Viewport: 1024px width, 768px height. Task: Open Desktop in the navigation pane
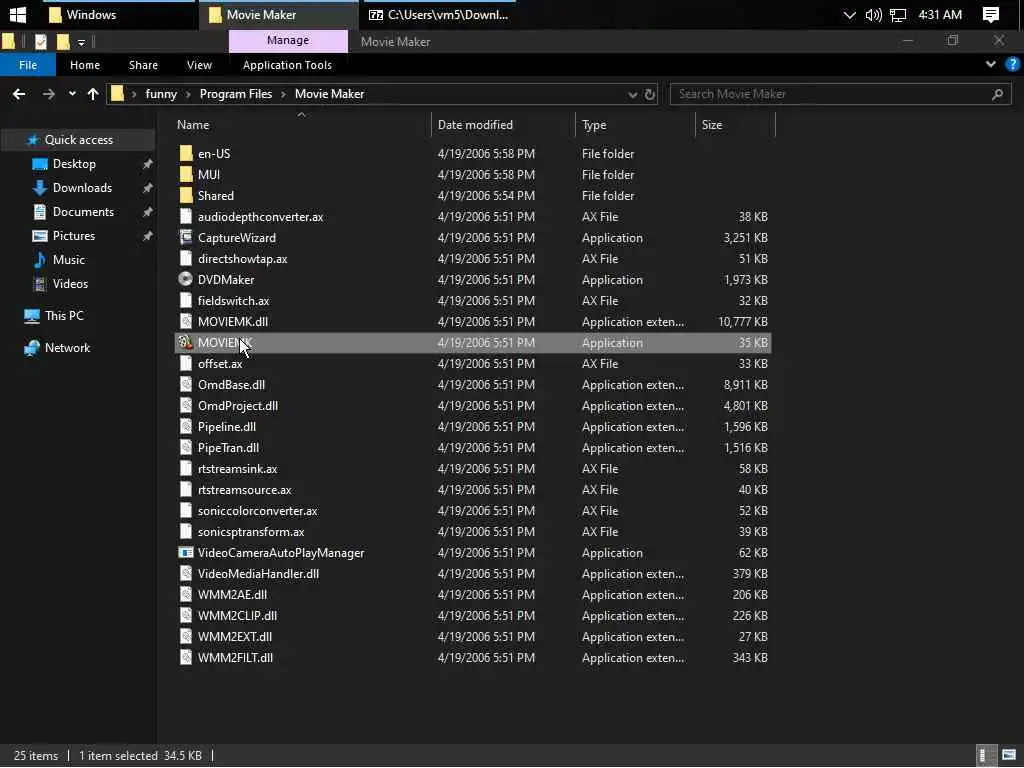[74, 164]
